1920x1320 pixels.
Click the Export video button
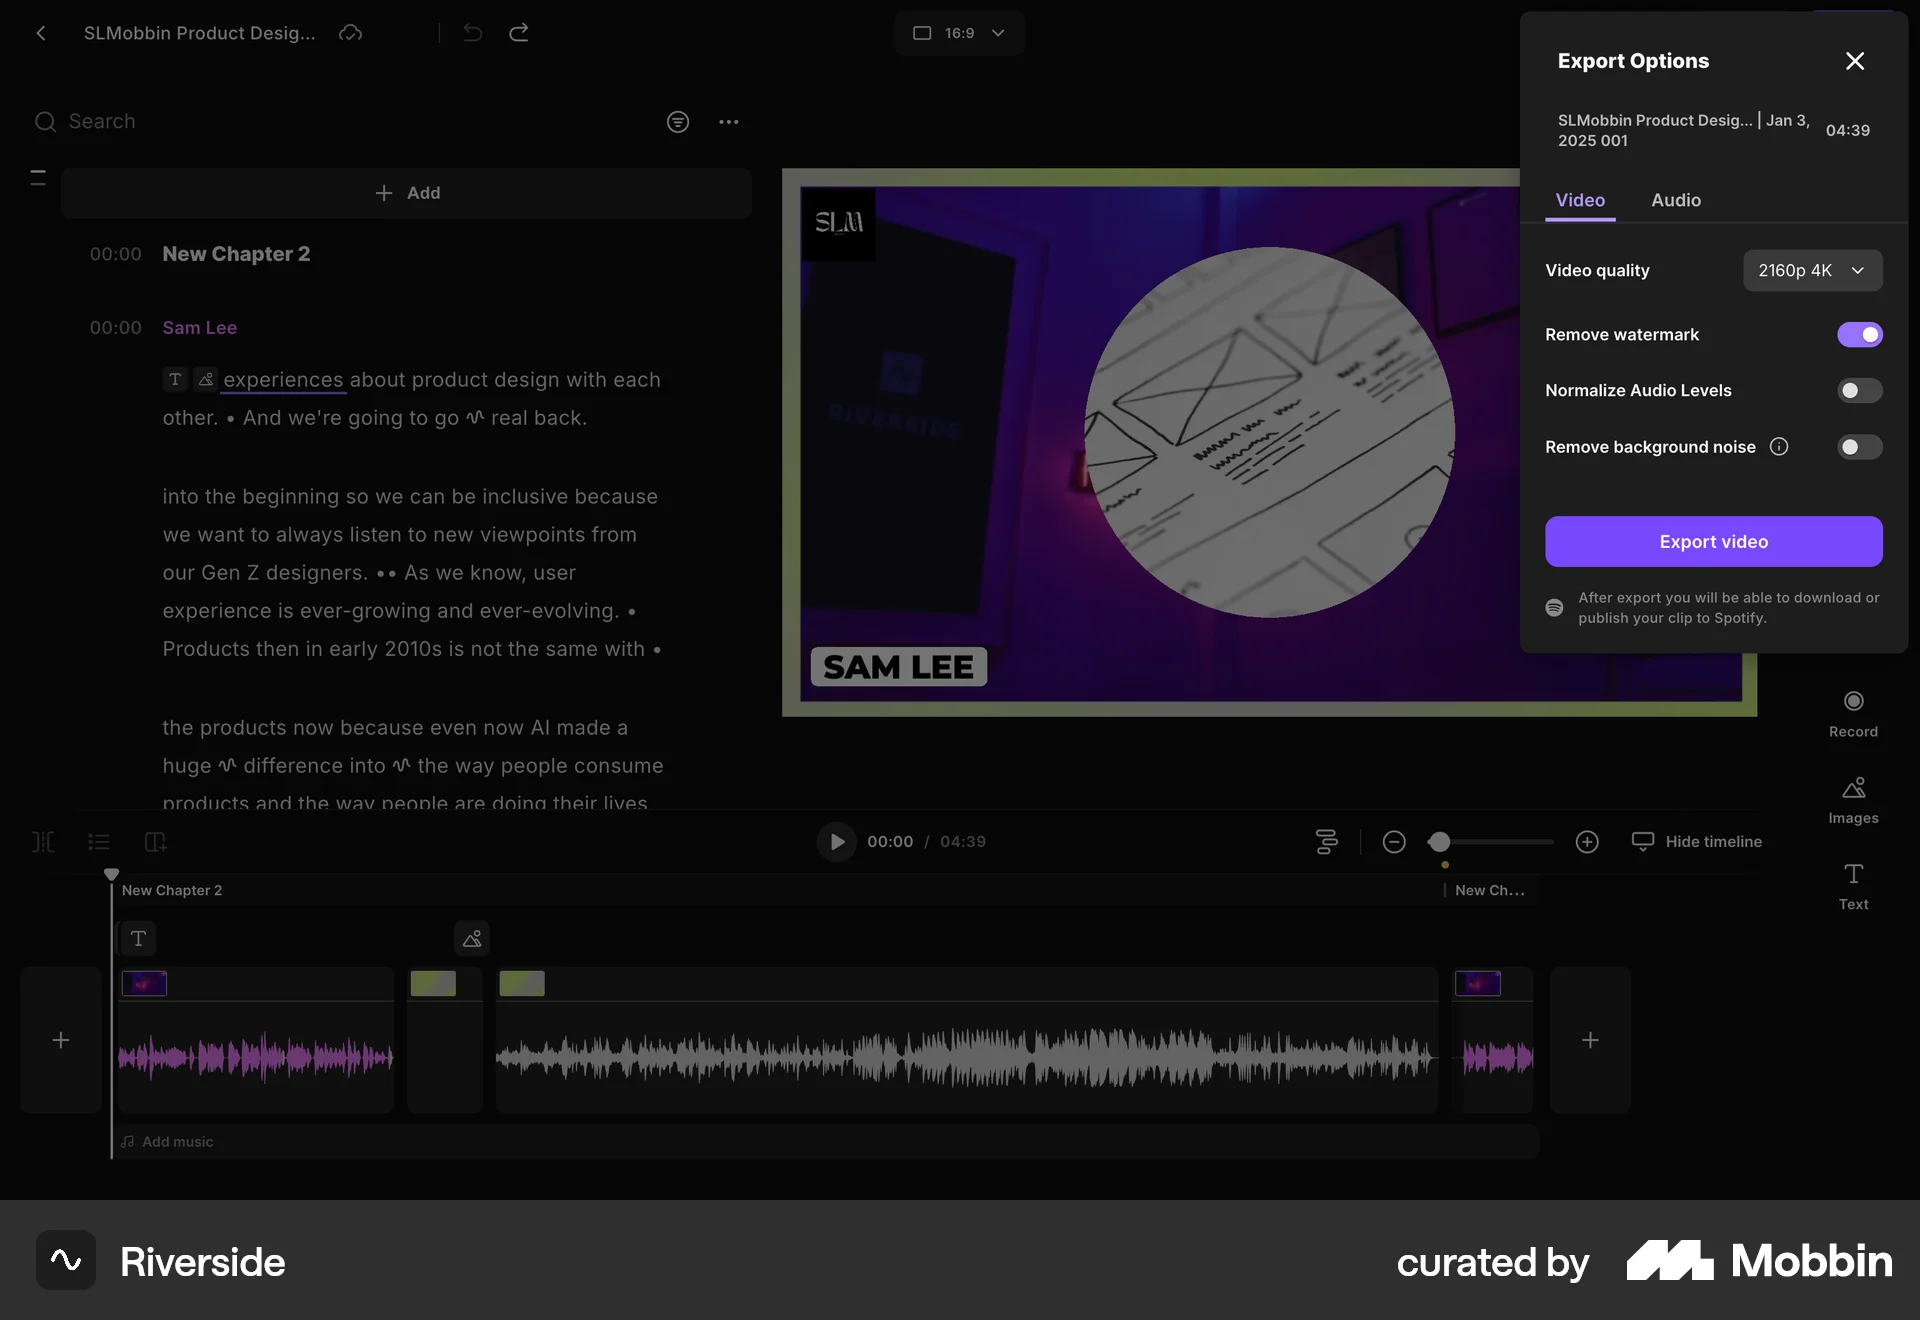(x=1712, y=541)
